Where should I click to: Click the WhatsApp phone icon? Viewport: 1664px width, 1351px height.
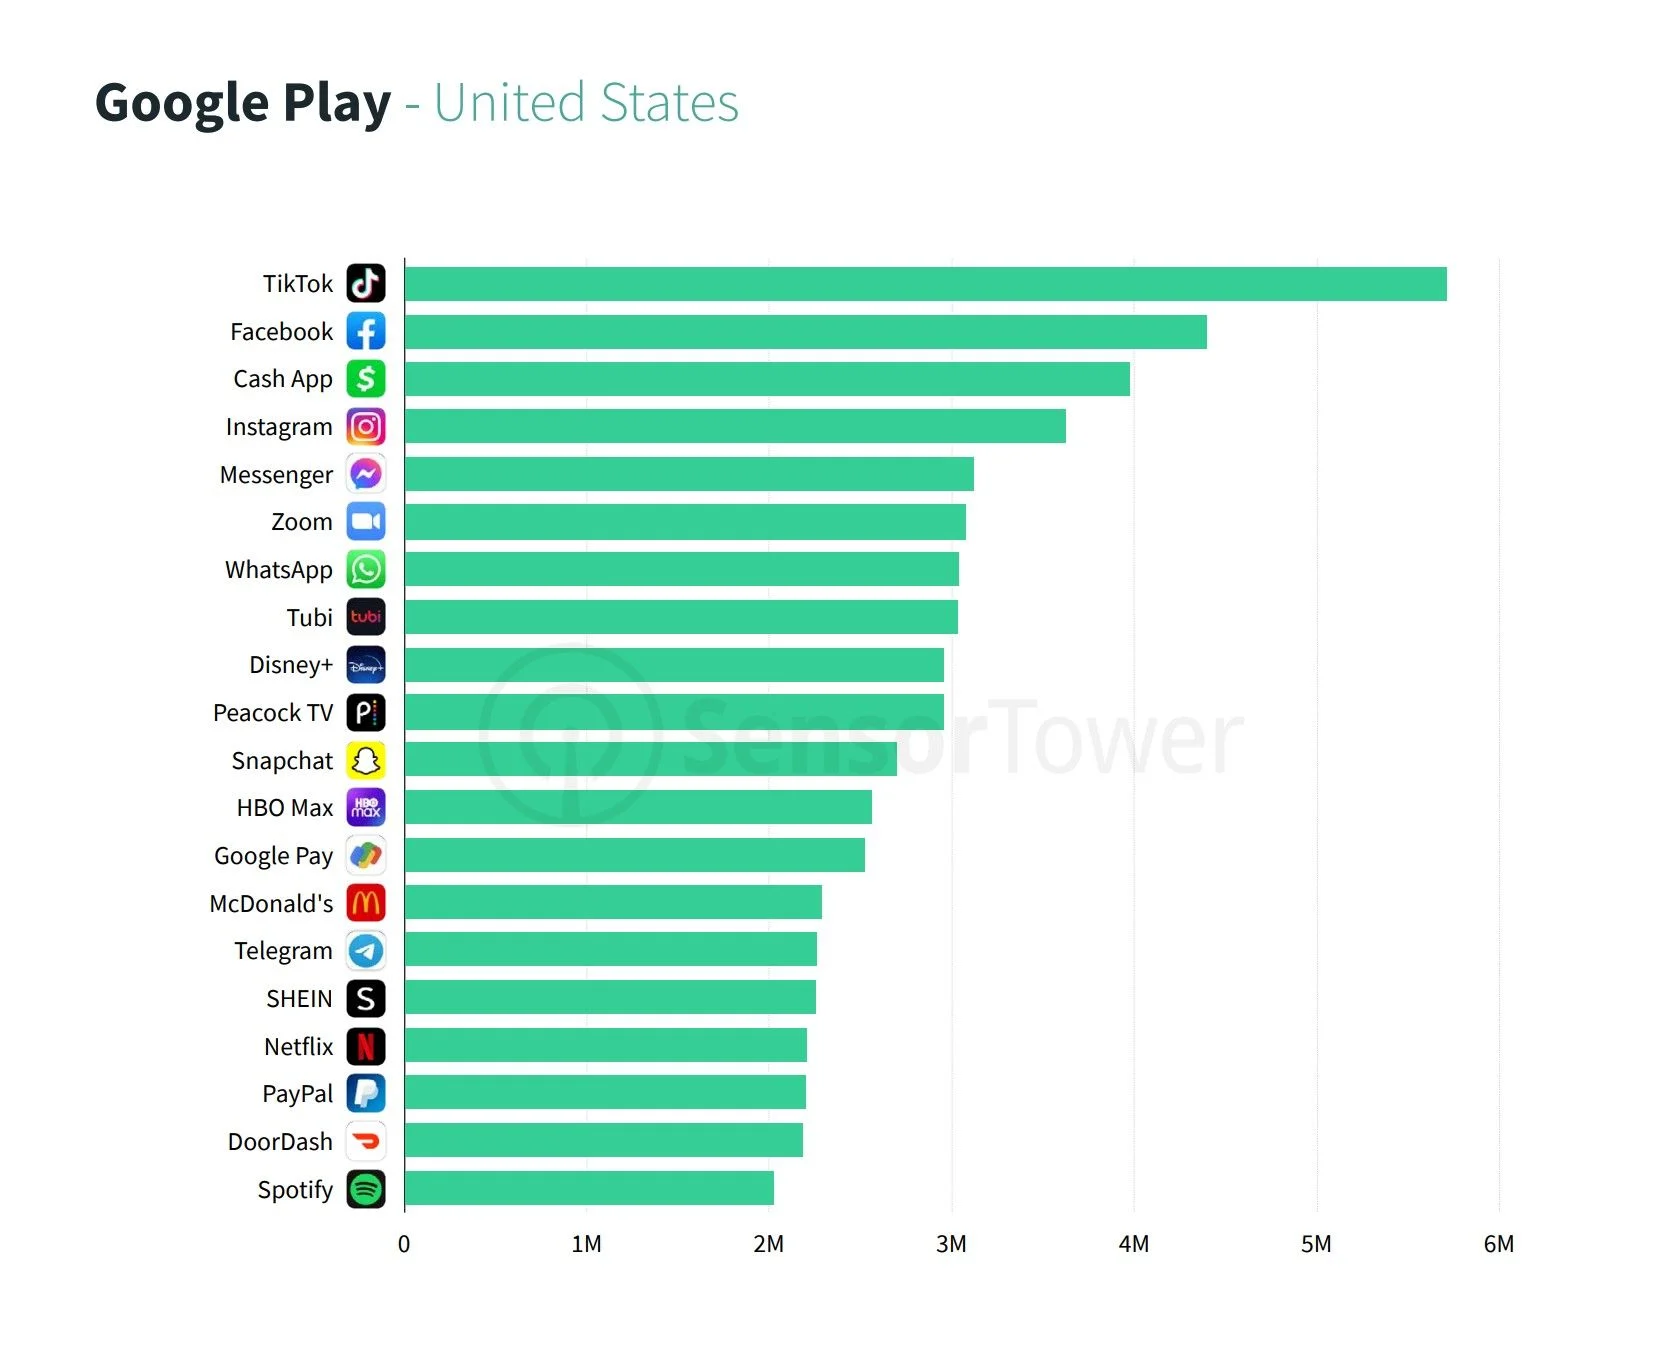[366, 570]
